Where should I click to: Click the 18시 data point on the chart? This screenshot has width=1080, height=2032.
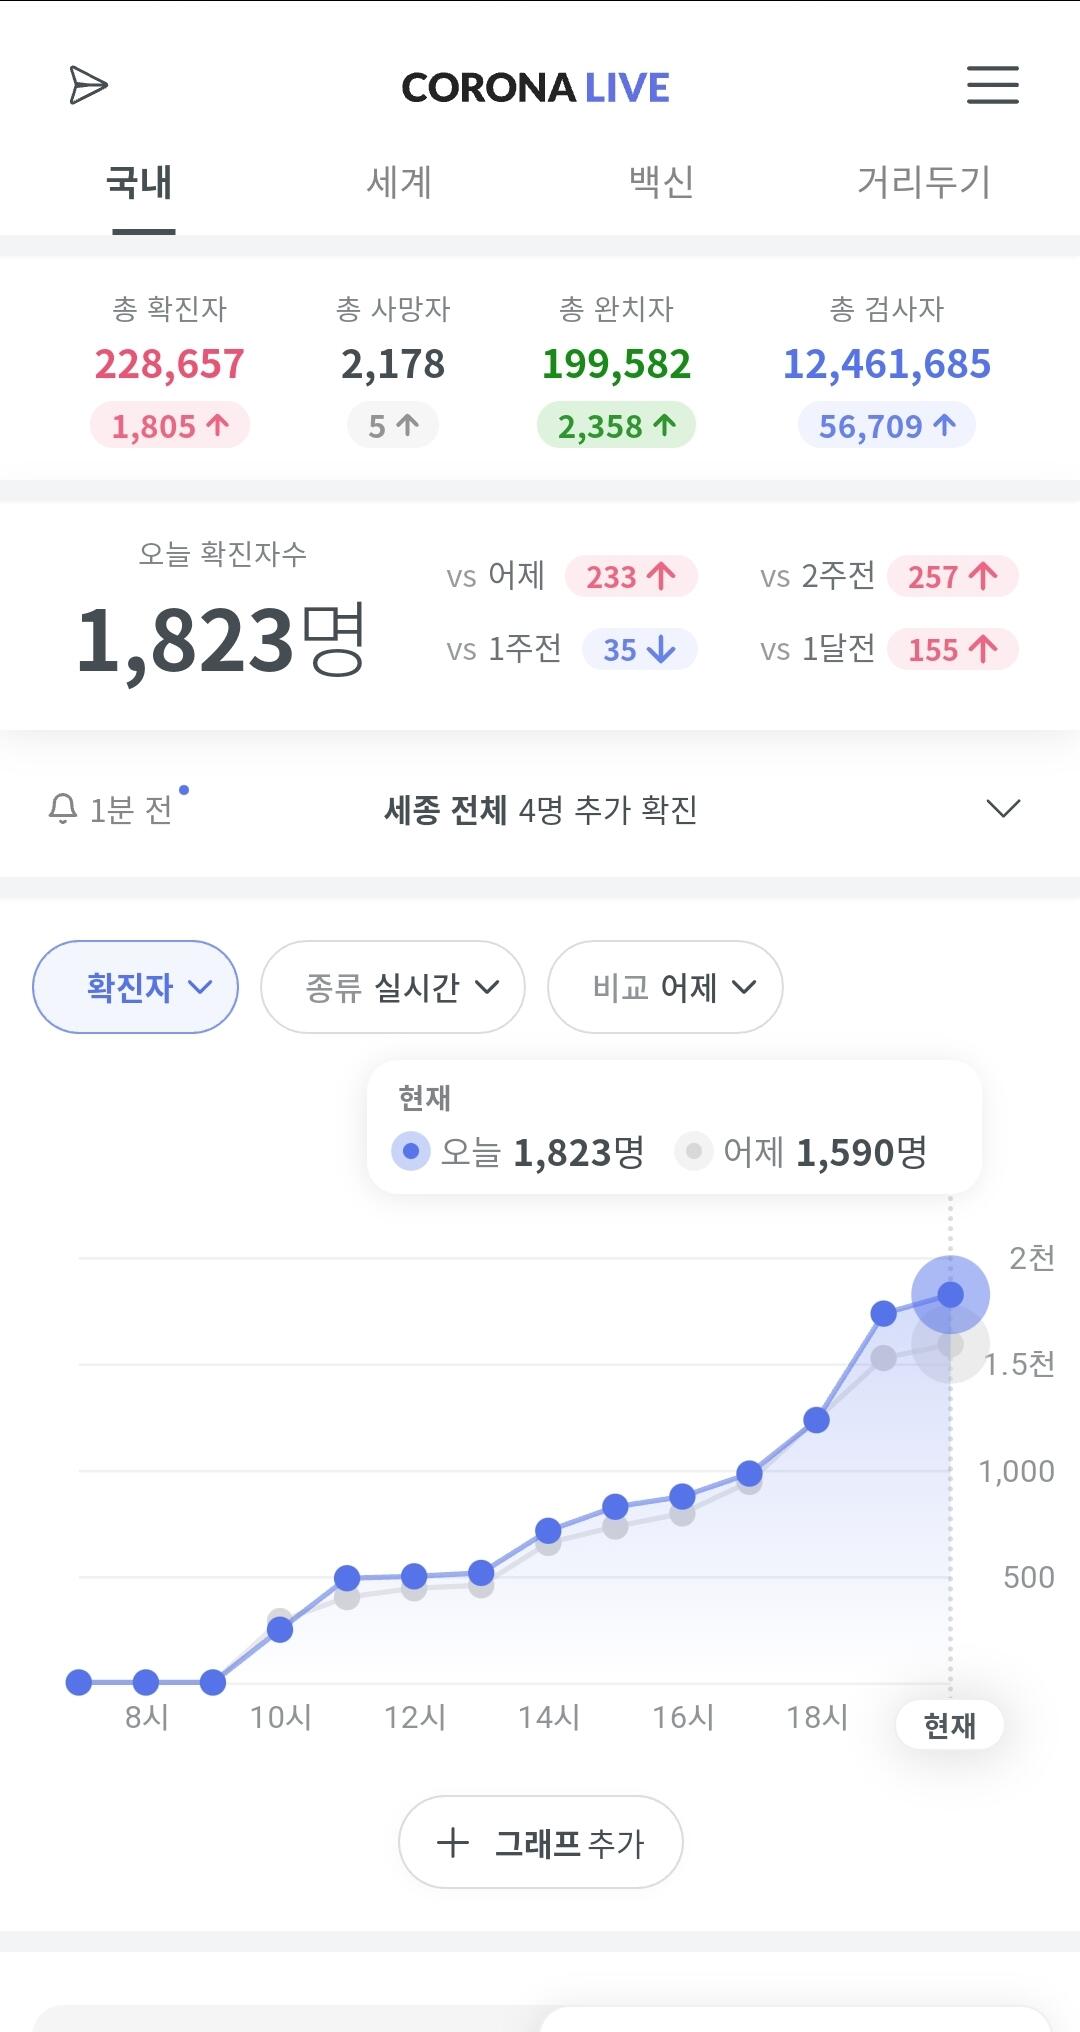tap(816, 1420)
